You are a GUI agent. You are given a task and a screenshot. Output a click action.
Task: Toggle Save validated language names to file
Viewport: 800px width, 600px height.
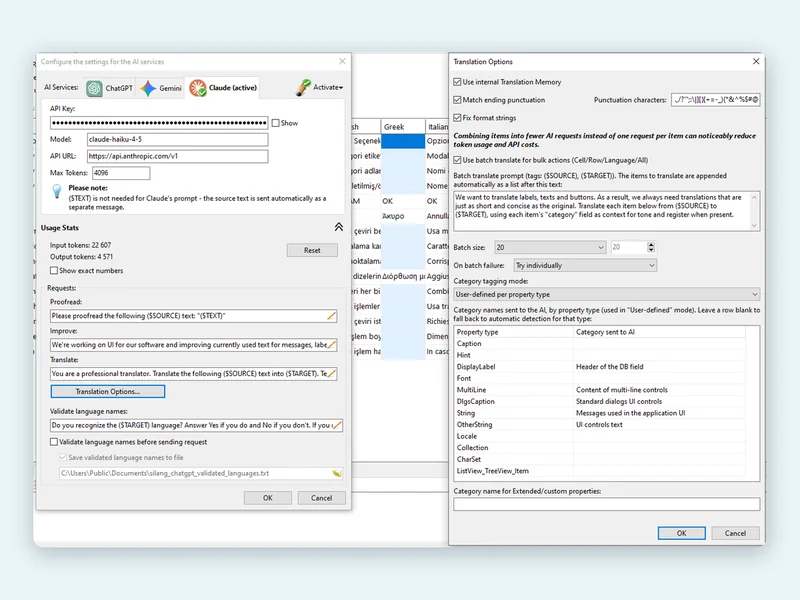click(x=63, y=458)
